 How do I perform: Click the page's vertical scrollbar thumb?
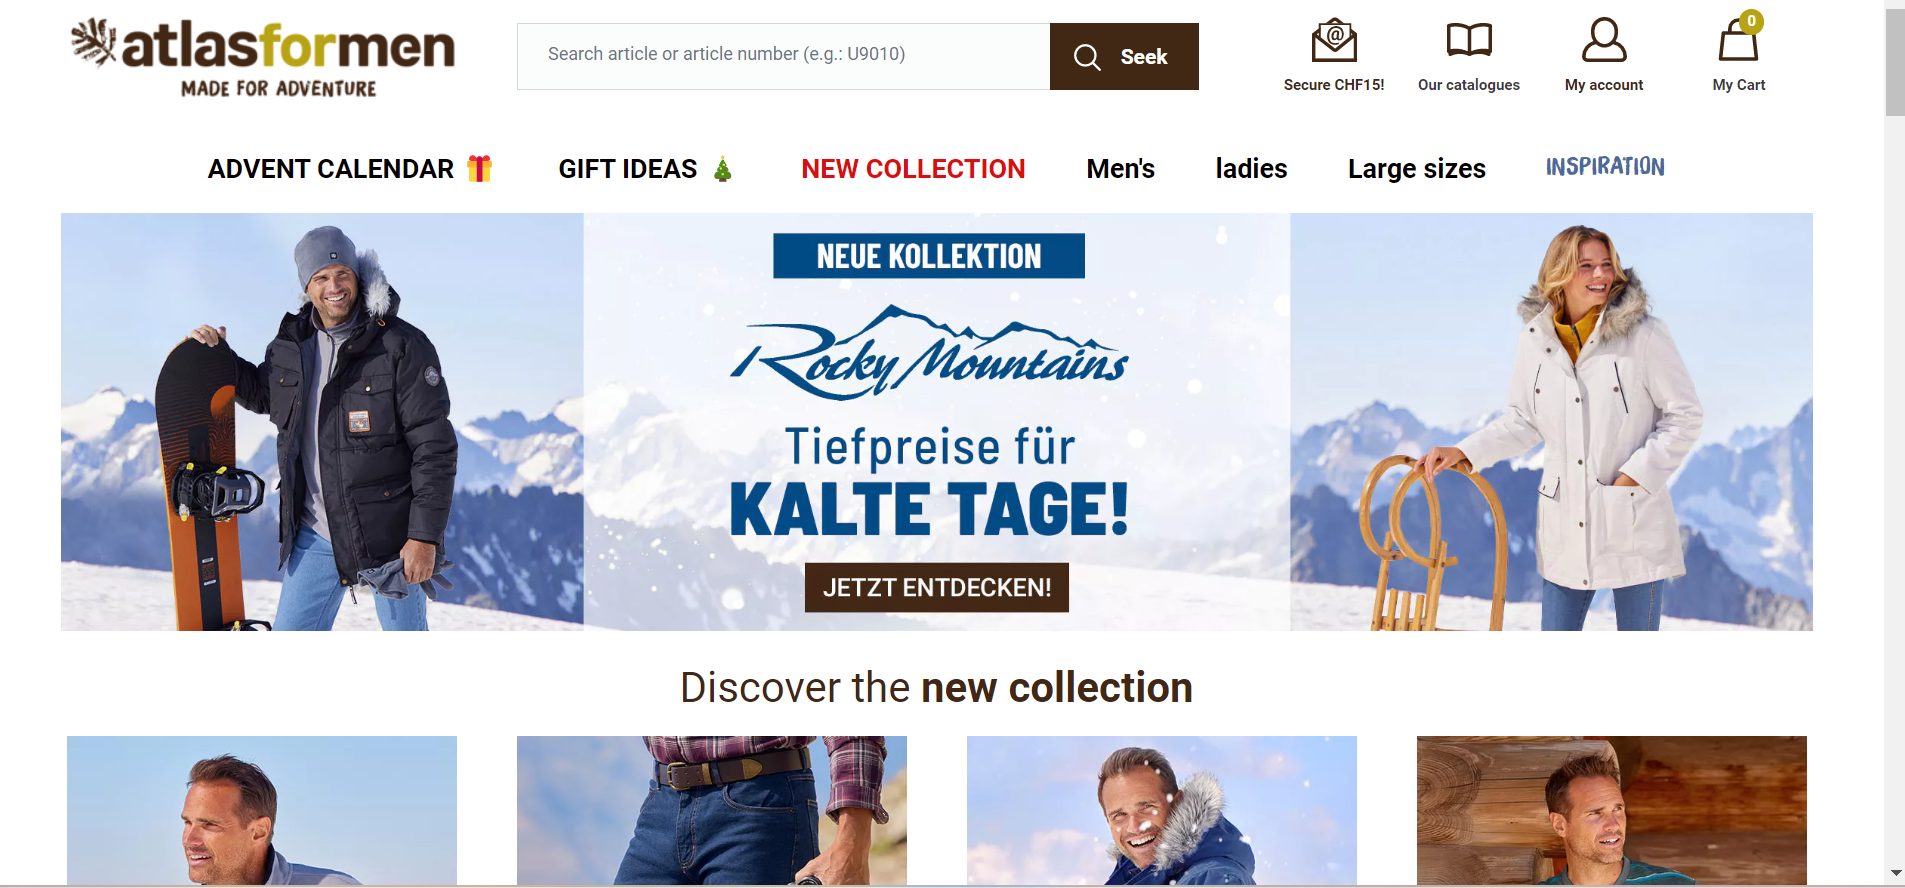[1895, 64]
